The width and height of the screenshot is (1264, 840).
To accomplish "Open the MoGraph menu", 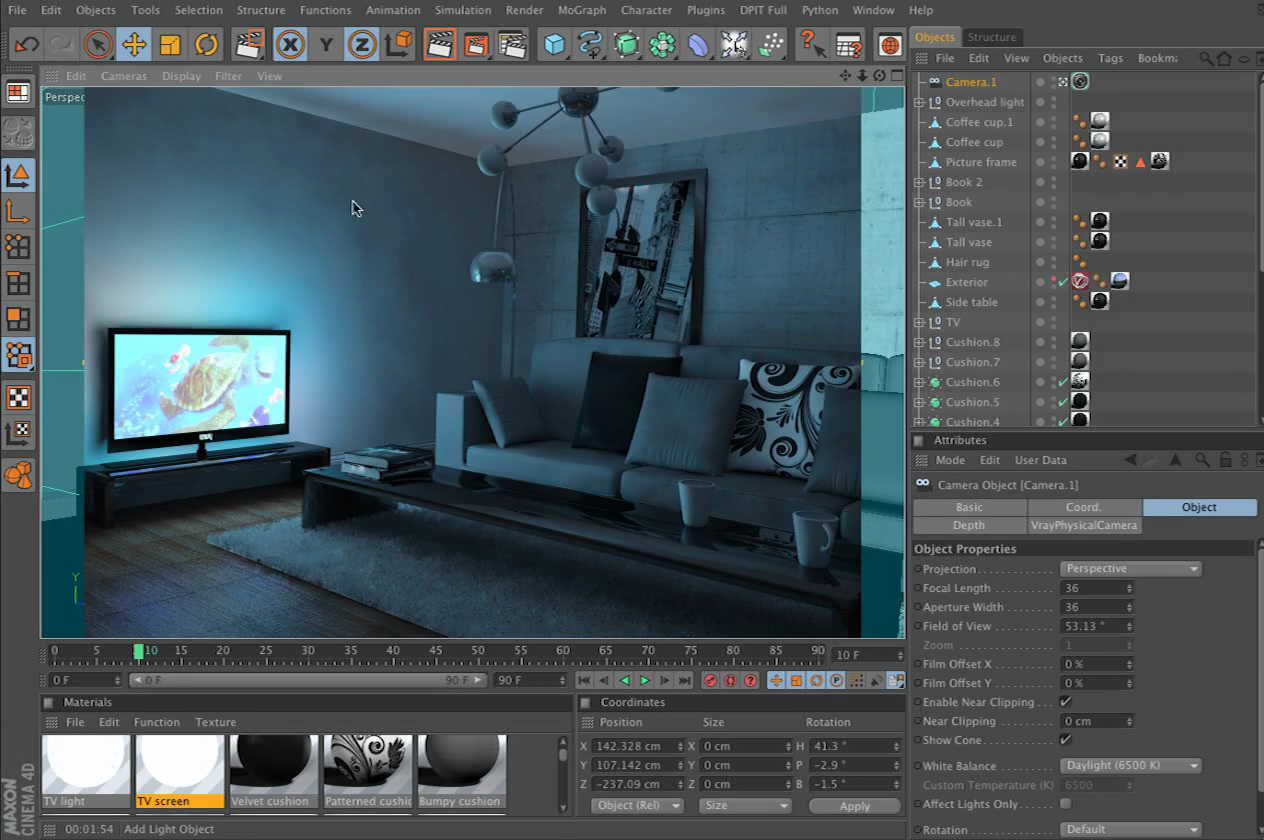I will [x=581, y=10].
